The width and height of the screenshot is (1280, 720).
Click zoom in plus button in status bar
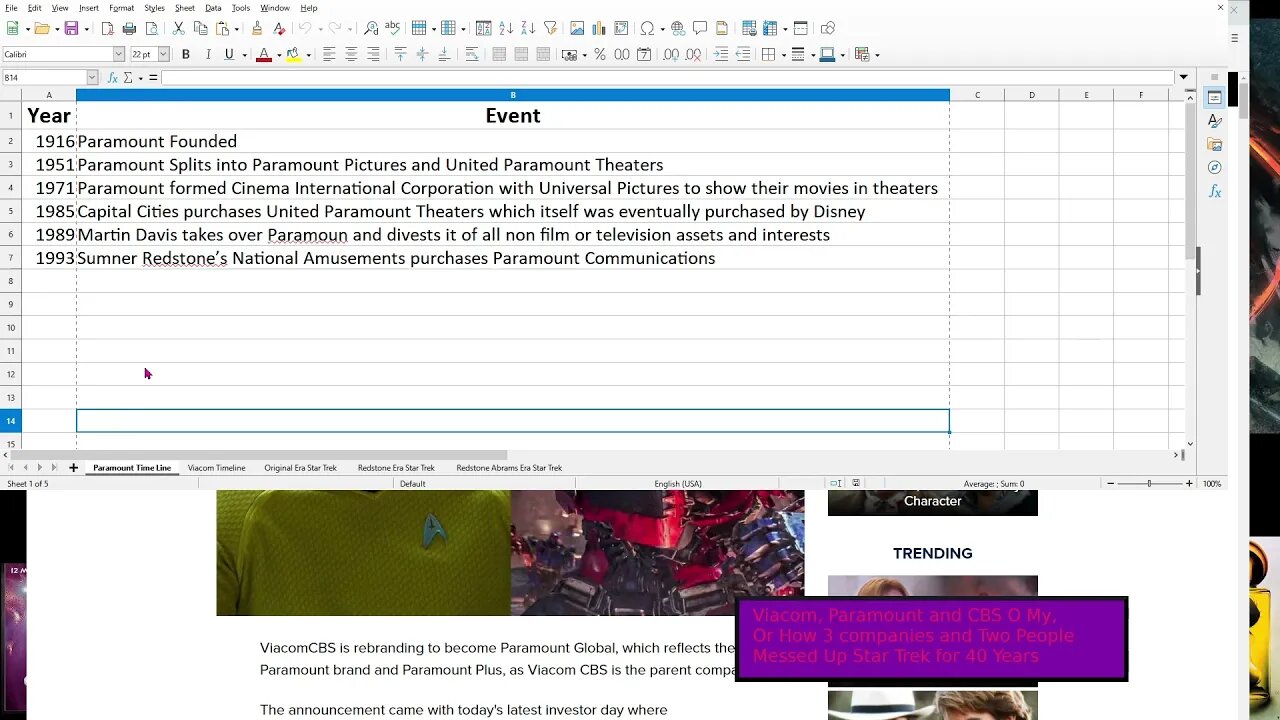(x=1189, y=484)
